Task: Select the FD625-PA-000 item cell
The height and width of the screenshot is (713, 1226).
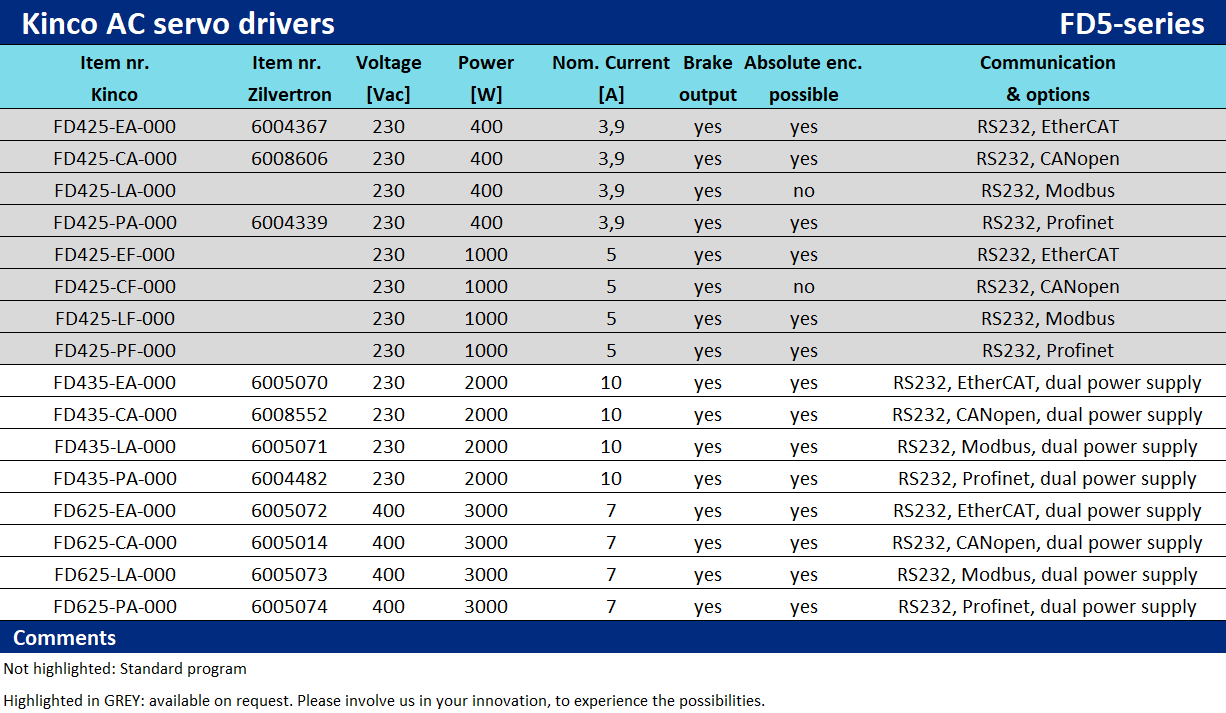Action: pos(115,607)
